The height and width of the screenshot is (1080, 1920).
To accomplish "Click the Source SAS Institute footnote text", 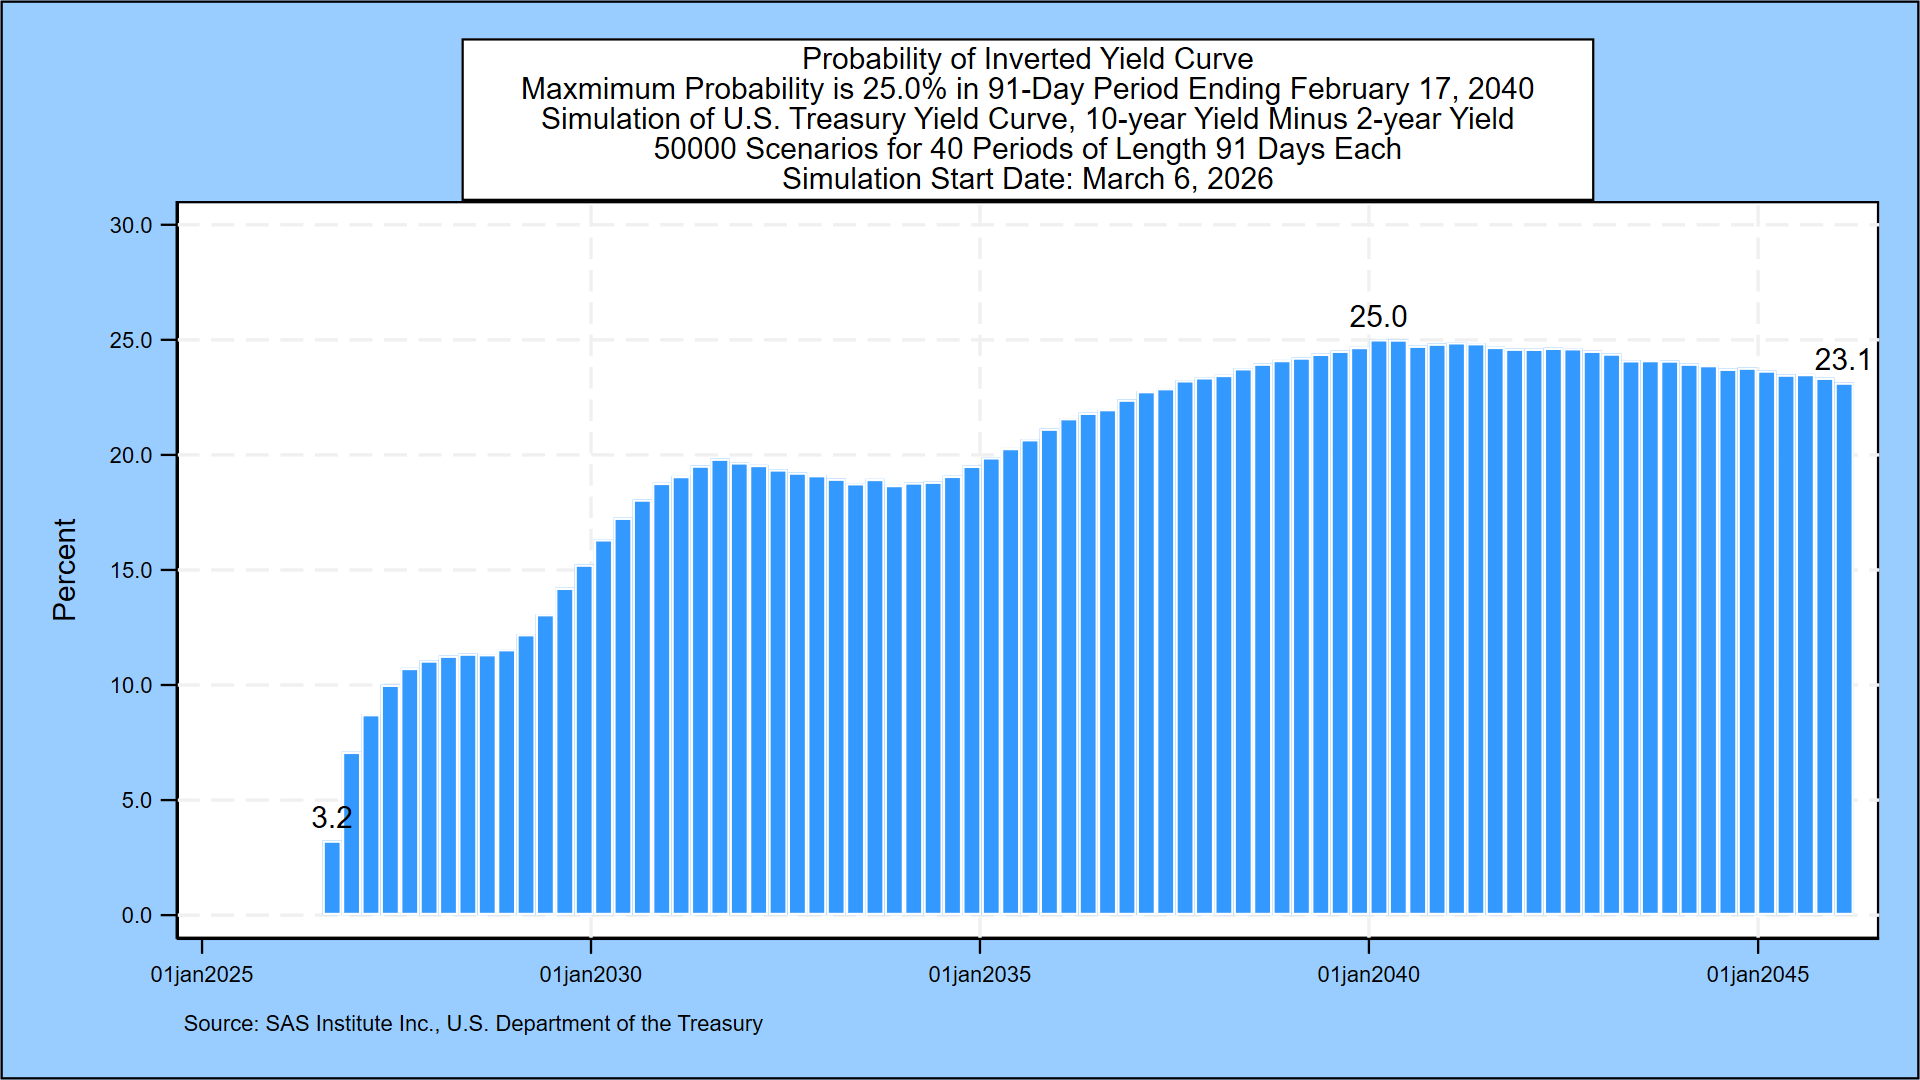I will tap(473, 1024).
